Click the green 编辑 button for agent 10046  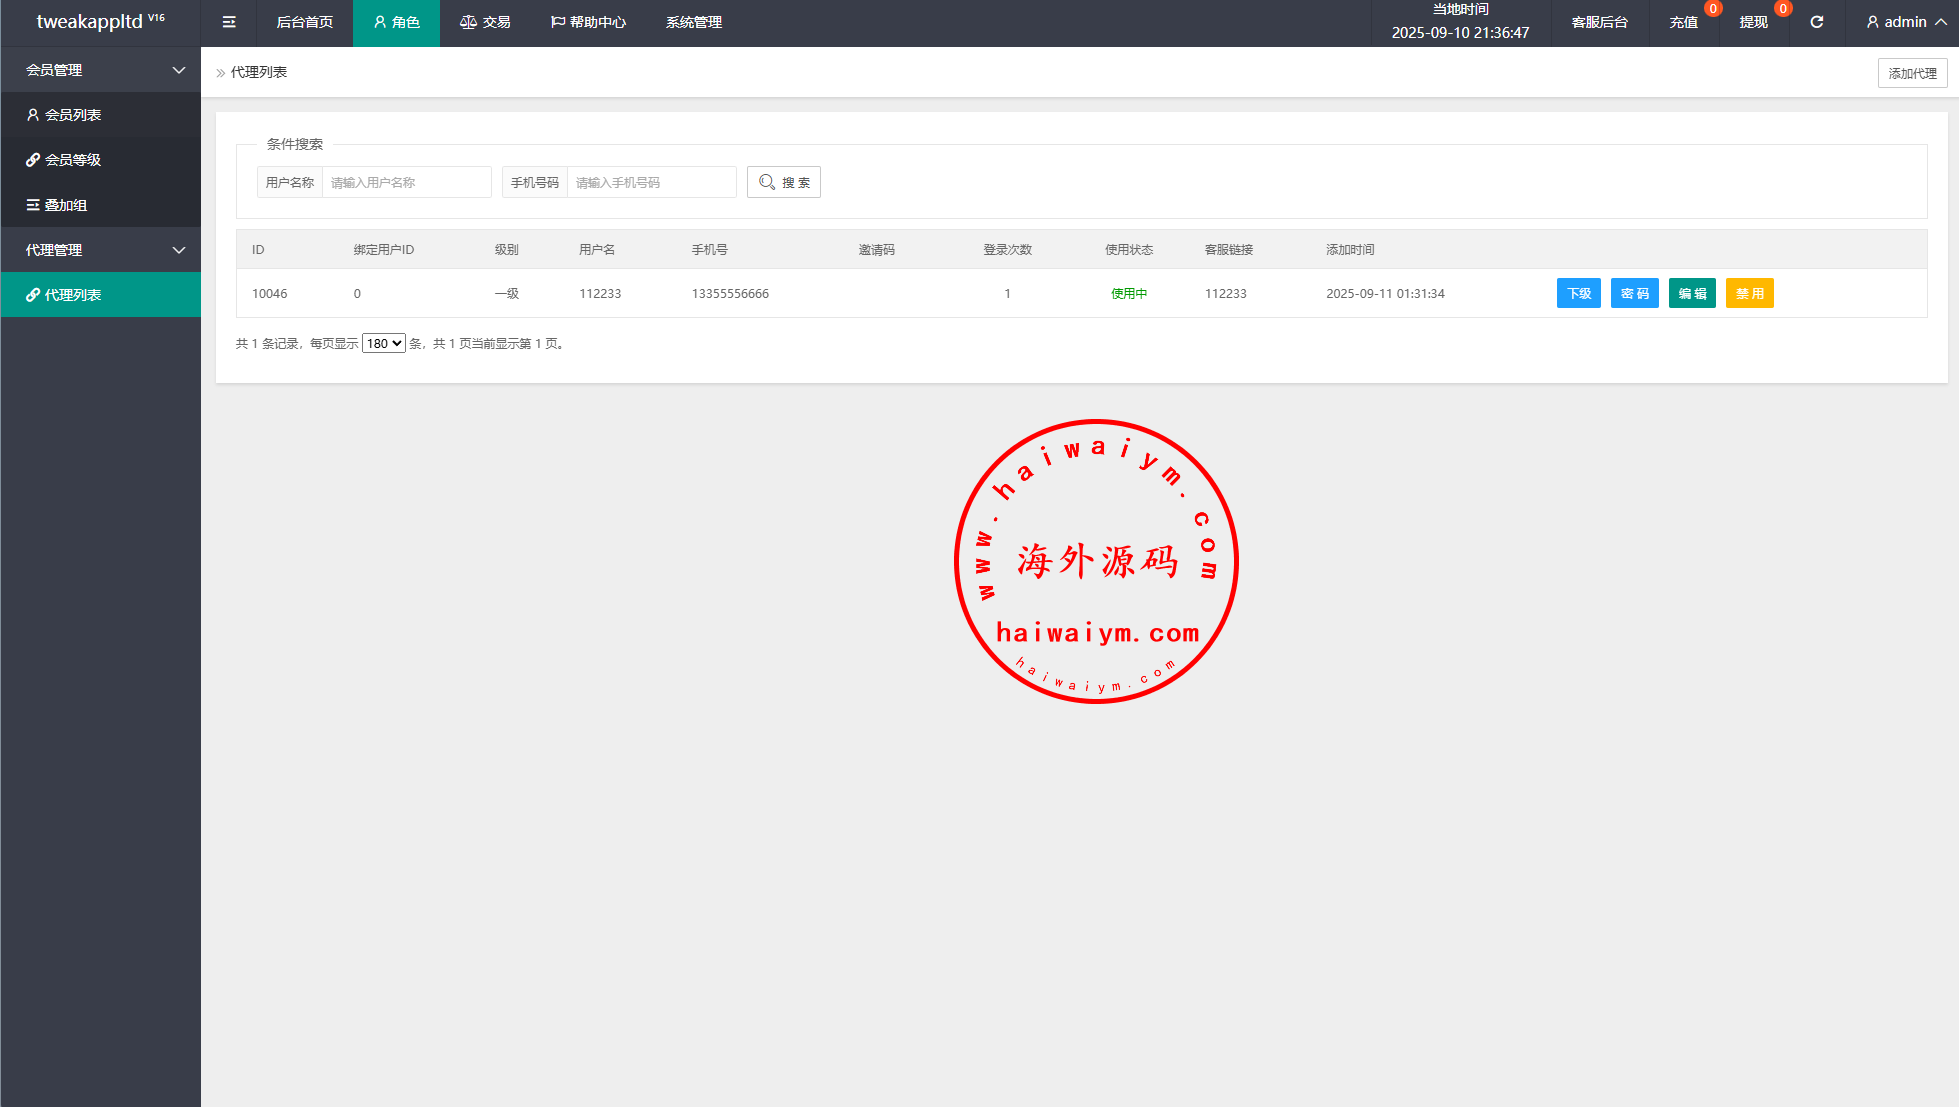[x=1692, y=293]
